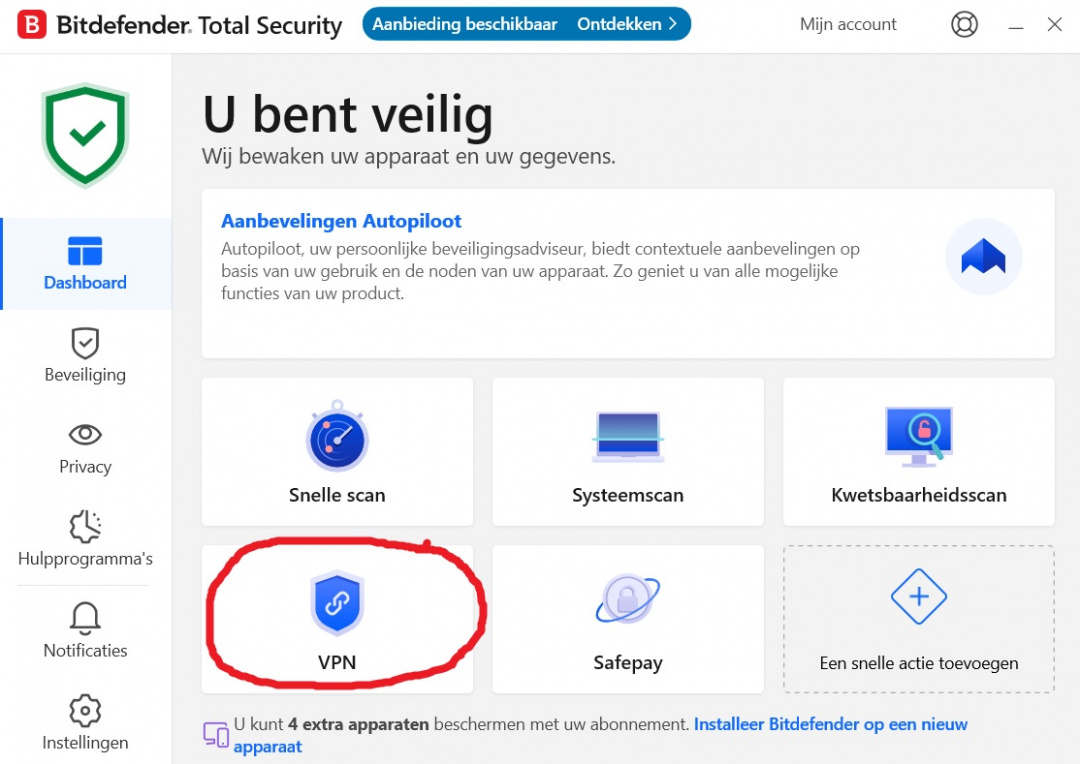Follow Installeer Bitdefender op een nieuw apparaat link
Viewport: 1080px width, 764px height.
click(601, 735)
